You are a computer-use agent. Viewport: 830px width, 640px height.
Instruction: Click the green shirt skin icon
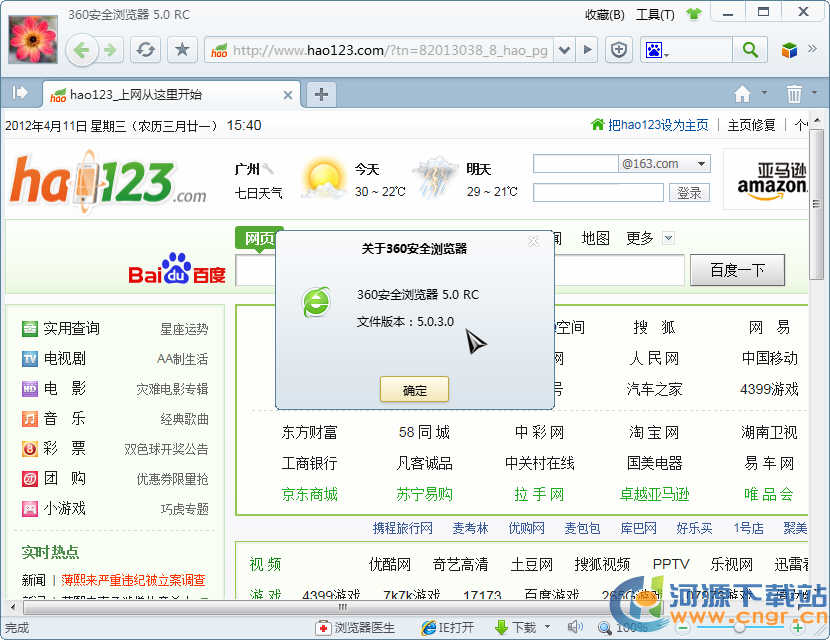point(693,14)
